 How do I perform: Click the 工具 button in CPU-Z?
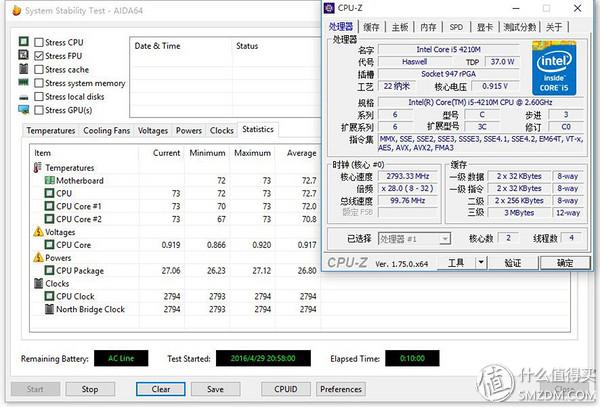(456, 263)
